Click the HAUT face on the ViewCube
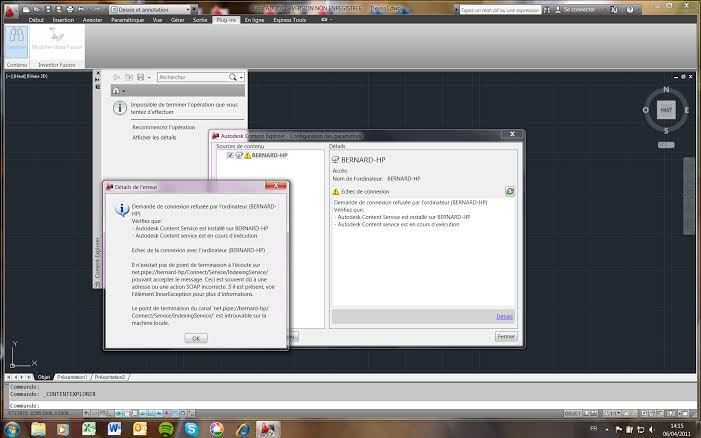 point(666,110)
